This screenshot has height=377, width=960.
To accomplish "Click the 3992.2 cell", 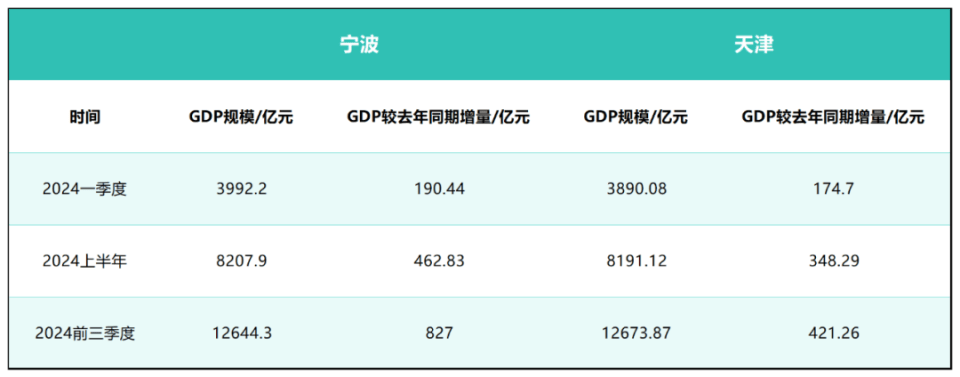I will point(241,189).
